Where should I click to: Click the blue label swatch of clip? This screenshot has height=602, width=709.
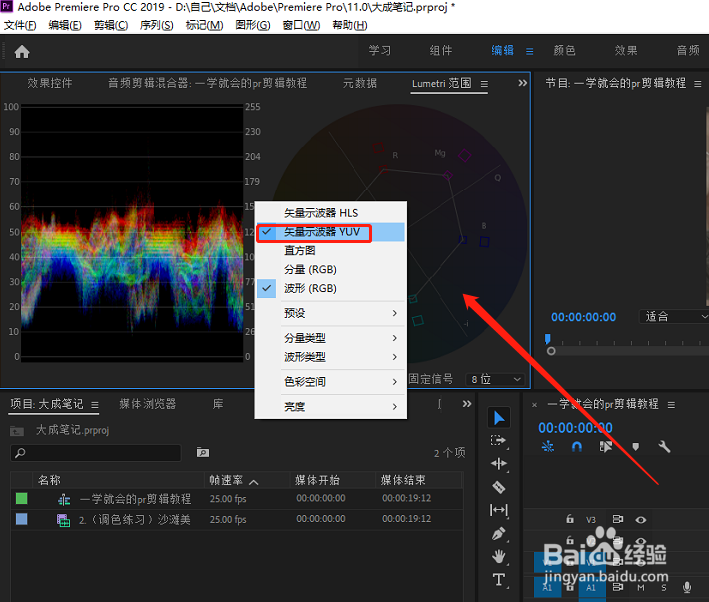21,519
